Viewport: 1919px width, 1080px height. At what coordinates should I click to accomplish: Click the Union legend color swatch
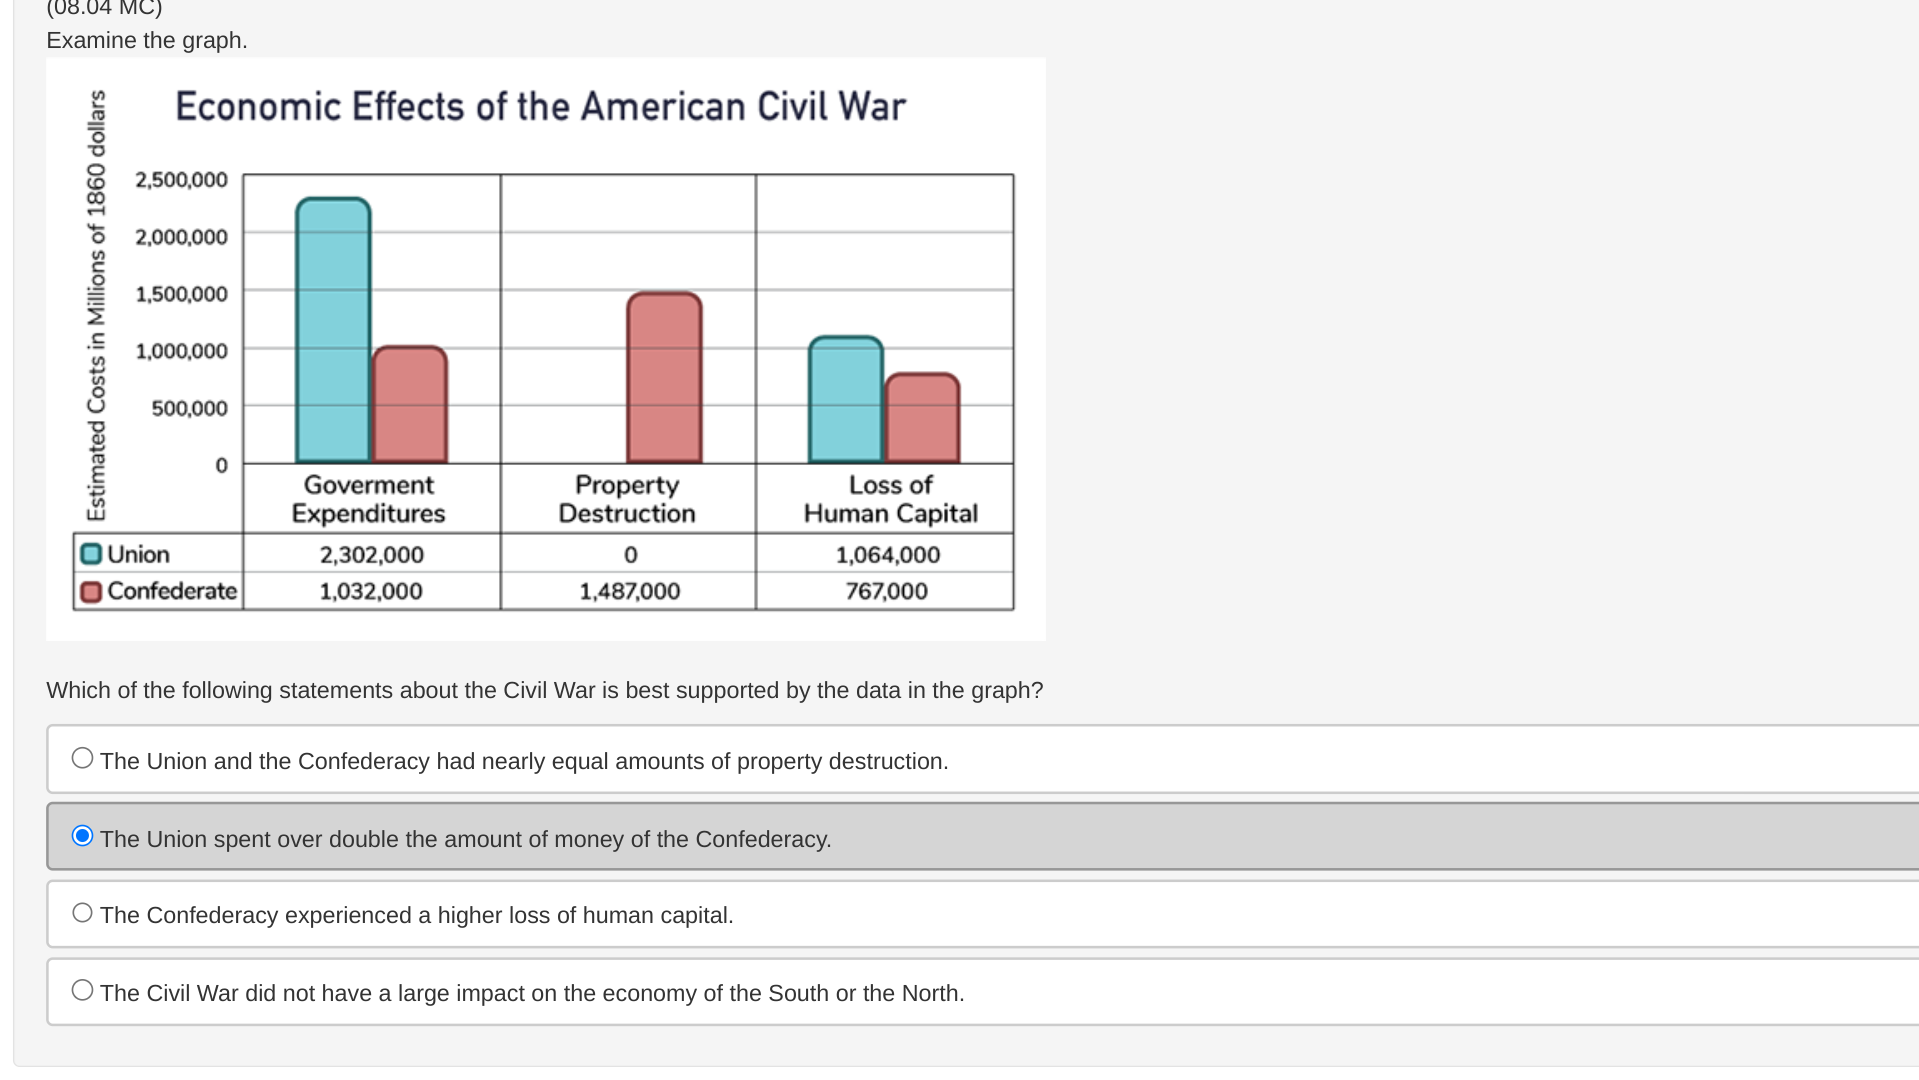[x=91, y=554]
